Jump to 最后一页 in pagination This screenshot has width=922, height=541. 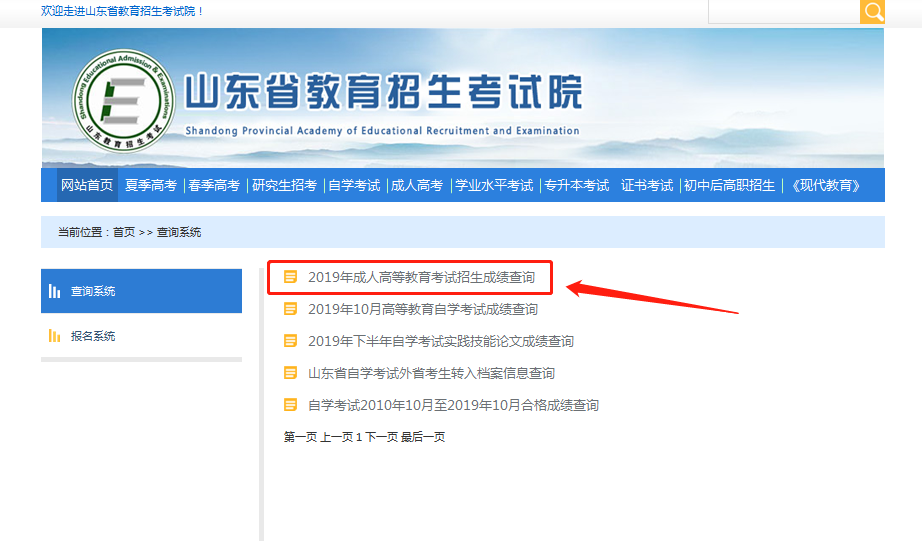pos(423,437)
